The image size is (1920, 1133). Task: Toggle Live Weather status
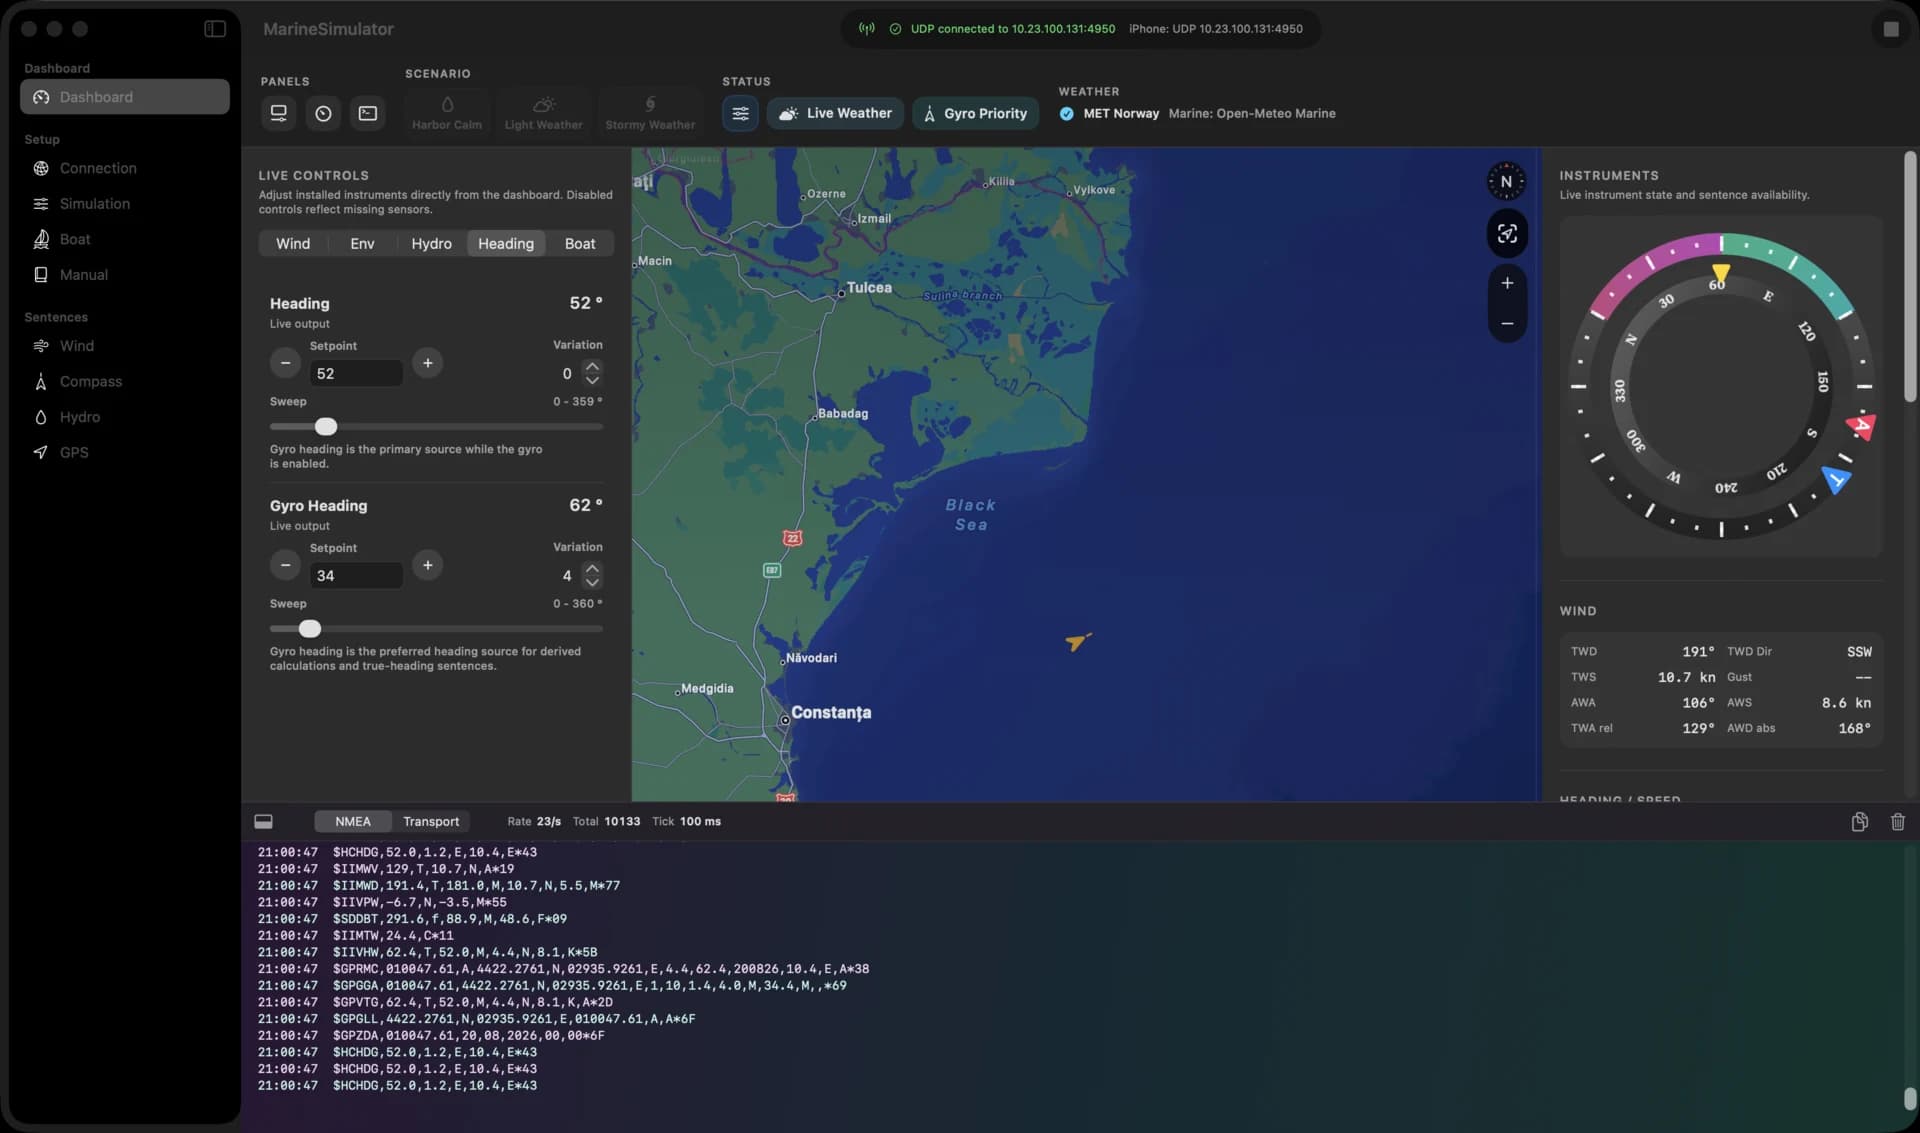(836, 113)
